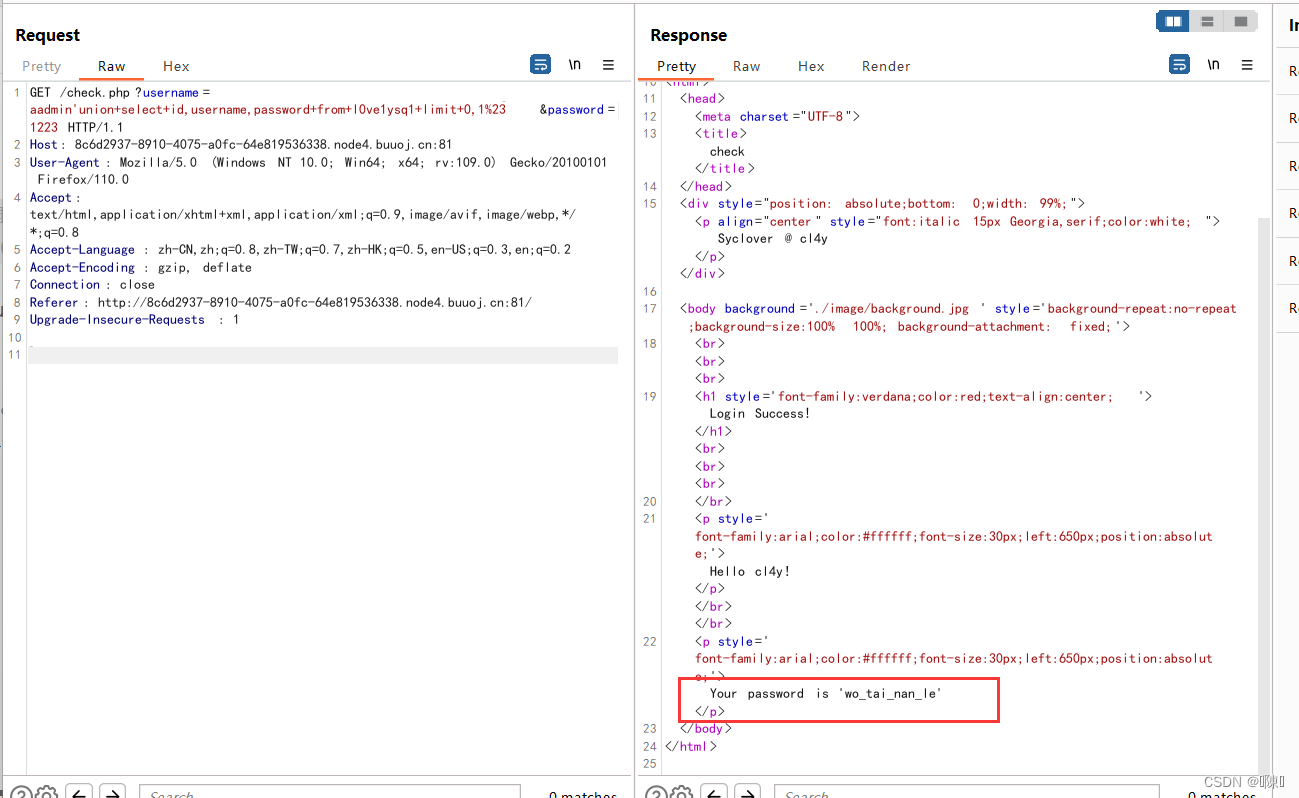Click the union select injection payload line
The image size is (1299, 798).
(268, 110)
